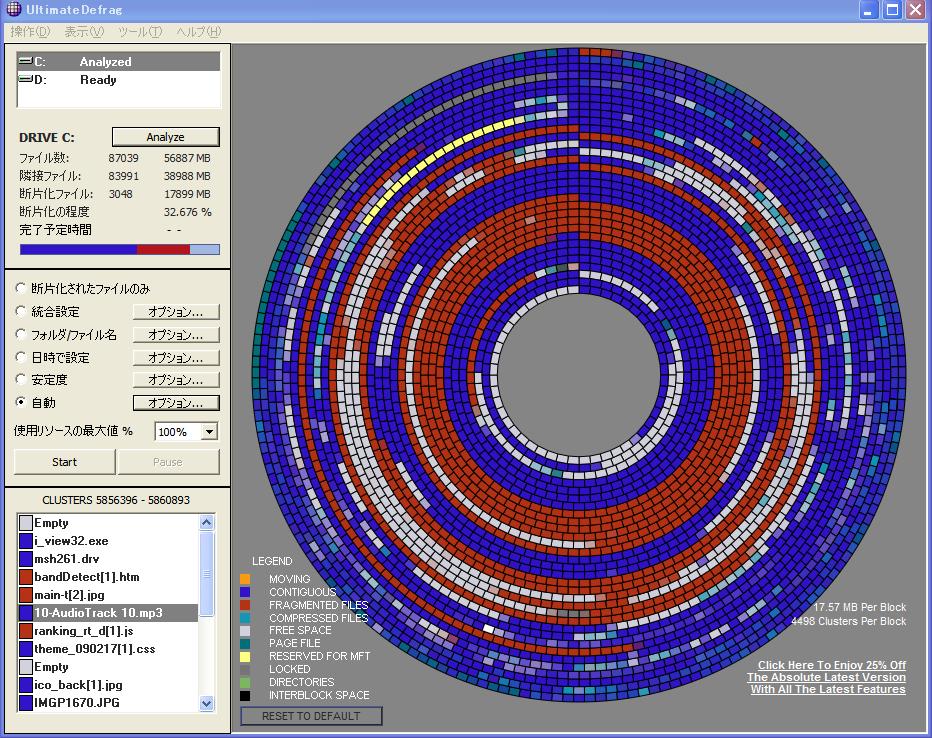The width and height of the screenshot is (932, 738).
Task: Click the LOCKED legend color swatch
Action: (x=245, y=670)
